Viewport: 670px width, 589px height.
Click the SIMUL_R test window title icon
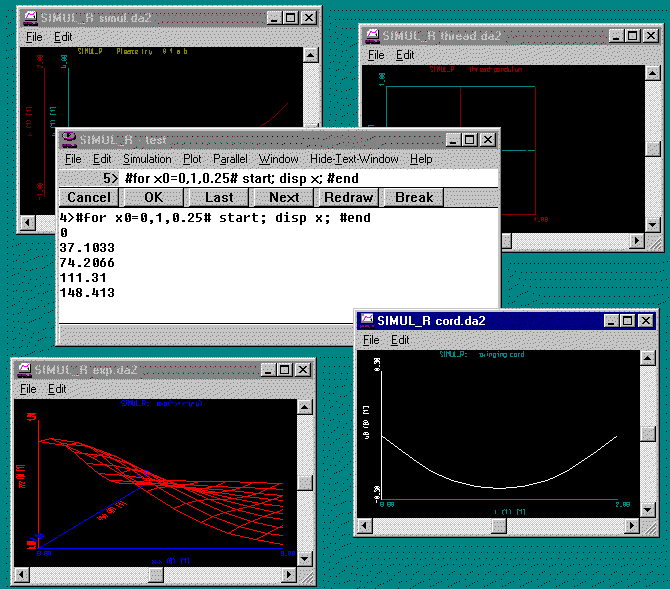point(69,140)
